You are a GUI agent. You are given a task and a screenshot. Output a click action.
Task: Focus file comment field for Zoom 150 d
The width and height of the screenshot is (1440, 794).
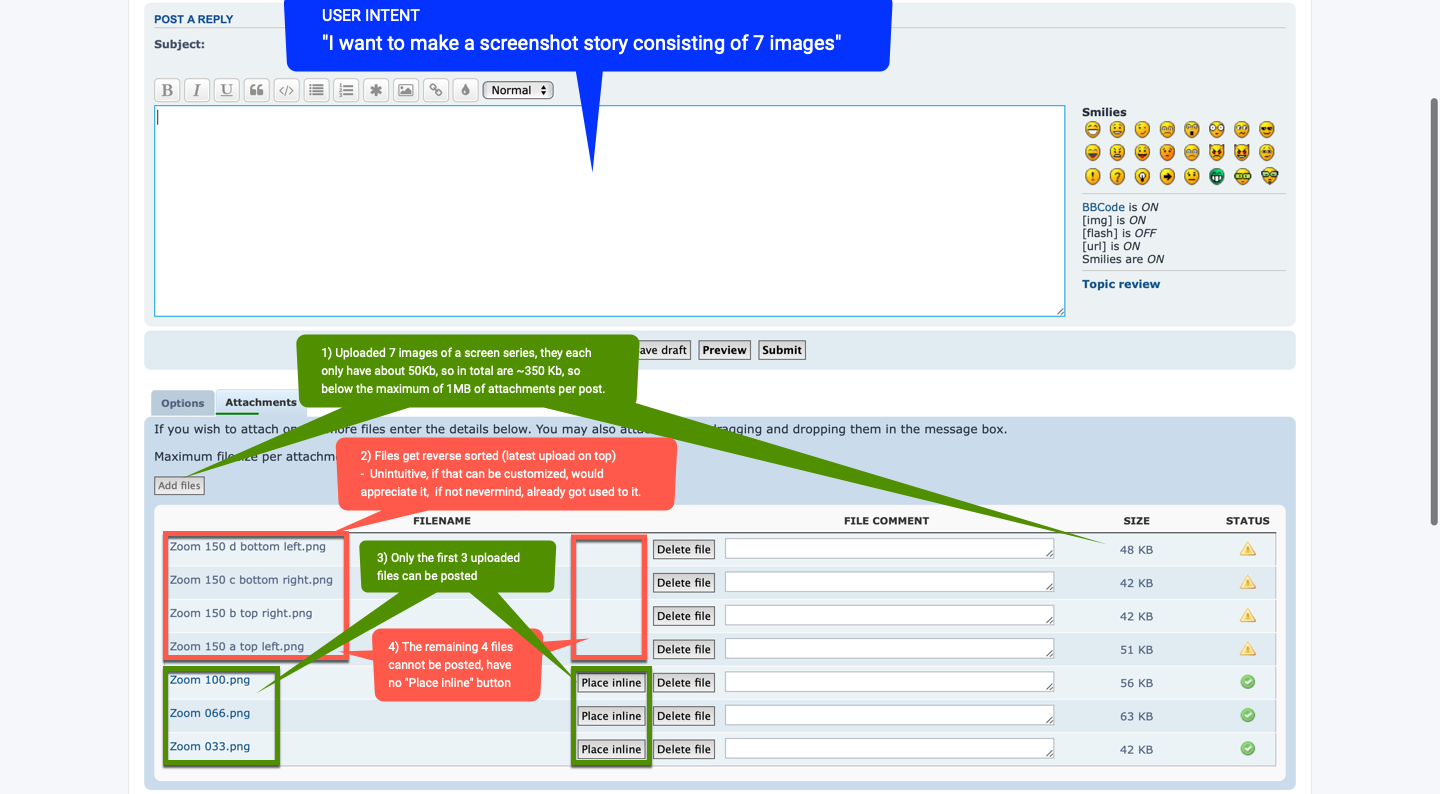pyautogui.click(x=890, y=549)
